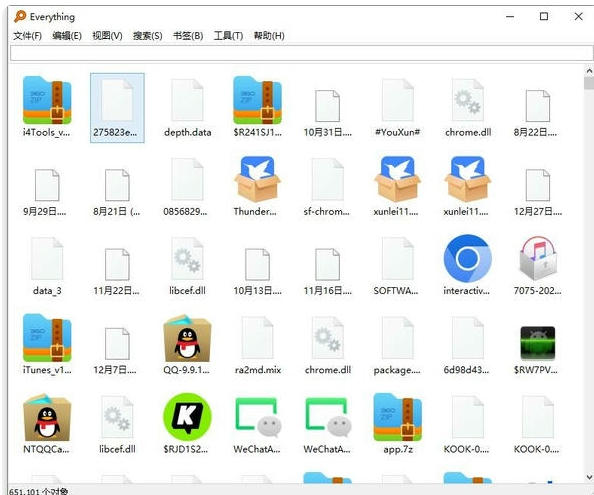Open the 视图(V) menu
Image resolution: width=594 pixels, height=495 pixels.
click(x=107, y=36)
